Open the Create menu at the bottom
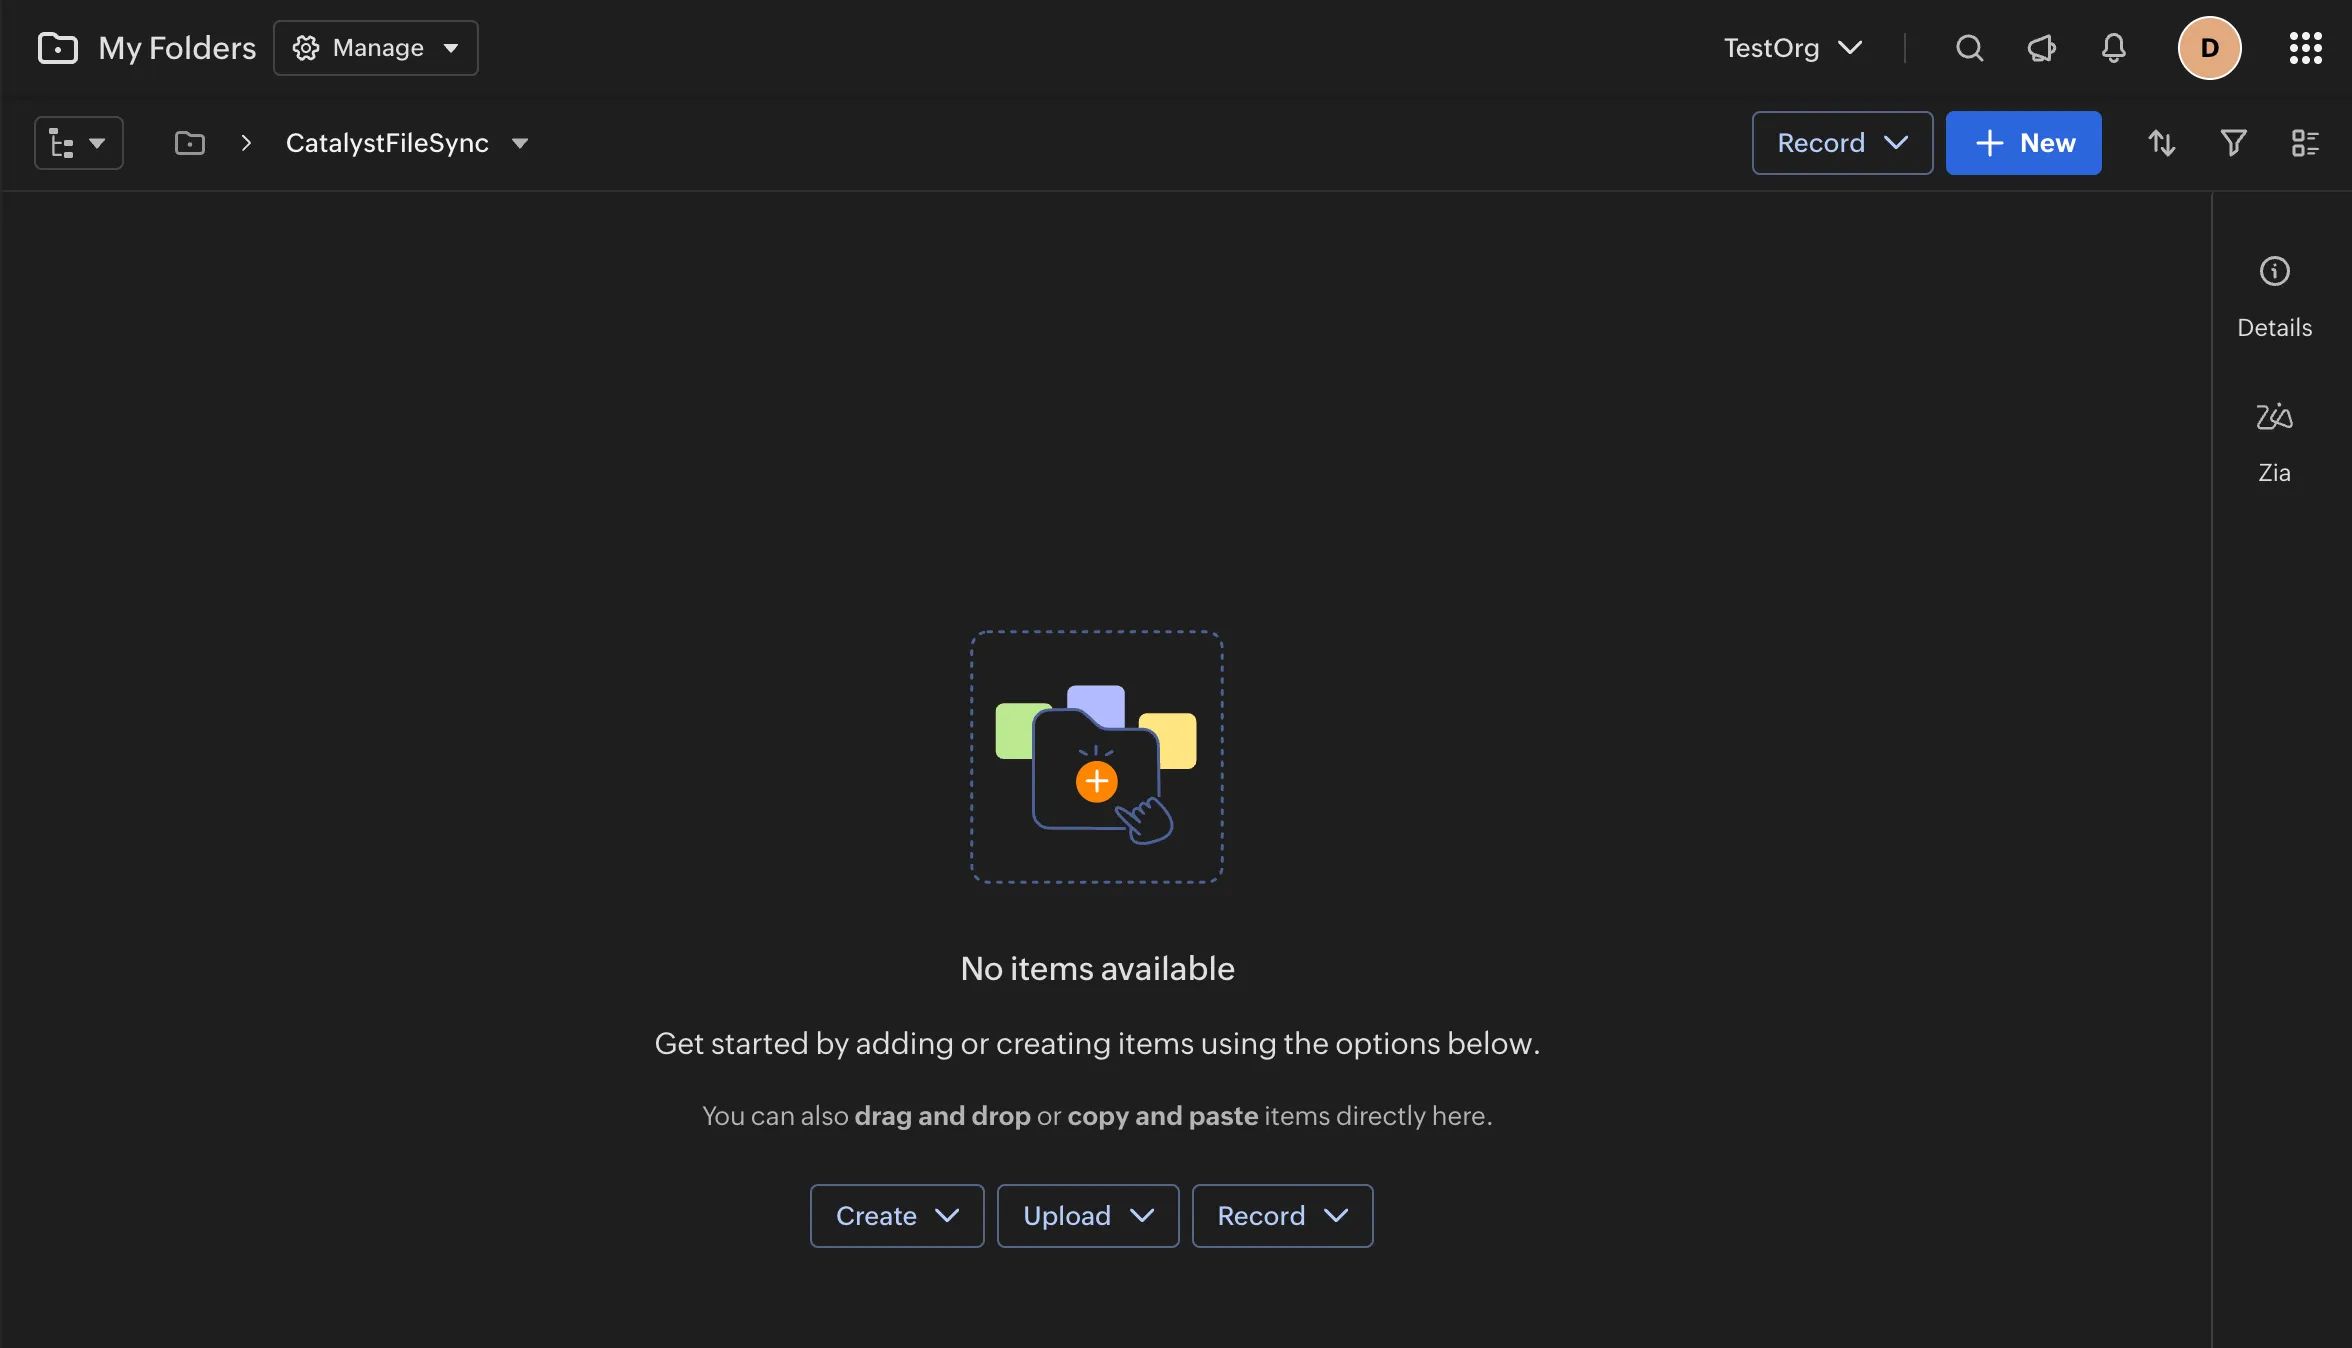The height and width of the screenshot is (1348, 2352). (896, 1216)
